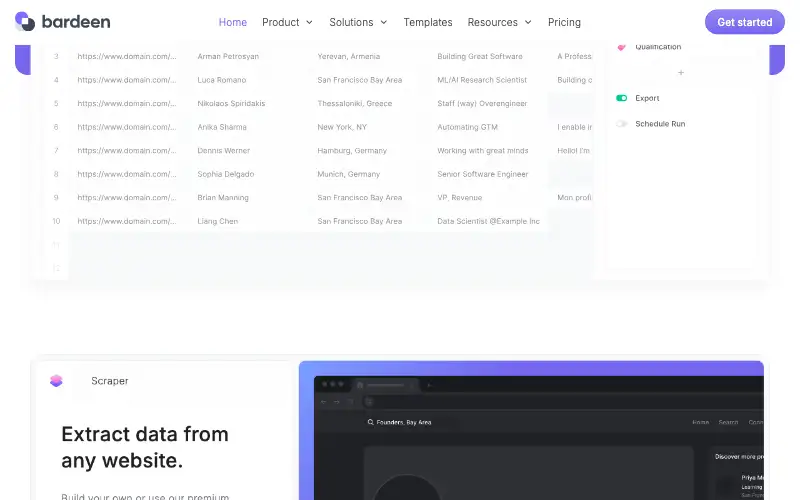800x500 pixels.
Task: Click the domain URL in row 10
Action: coord(127,221)
